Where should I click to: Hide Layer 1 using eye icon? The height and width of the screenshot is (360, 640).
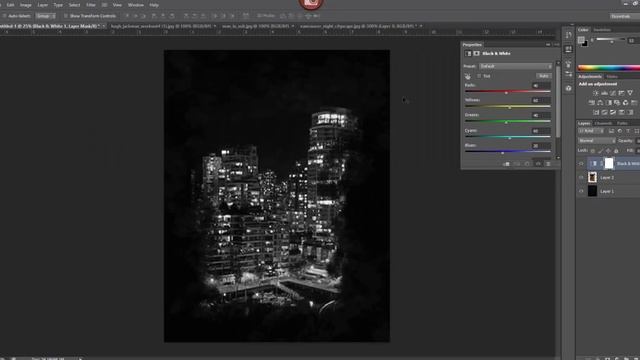pyautogui.click(x=581, y=191)
